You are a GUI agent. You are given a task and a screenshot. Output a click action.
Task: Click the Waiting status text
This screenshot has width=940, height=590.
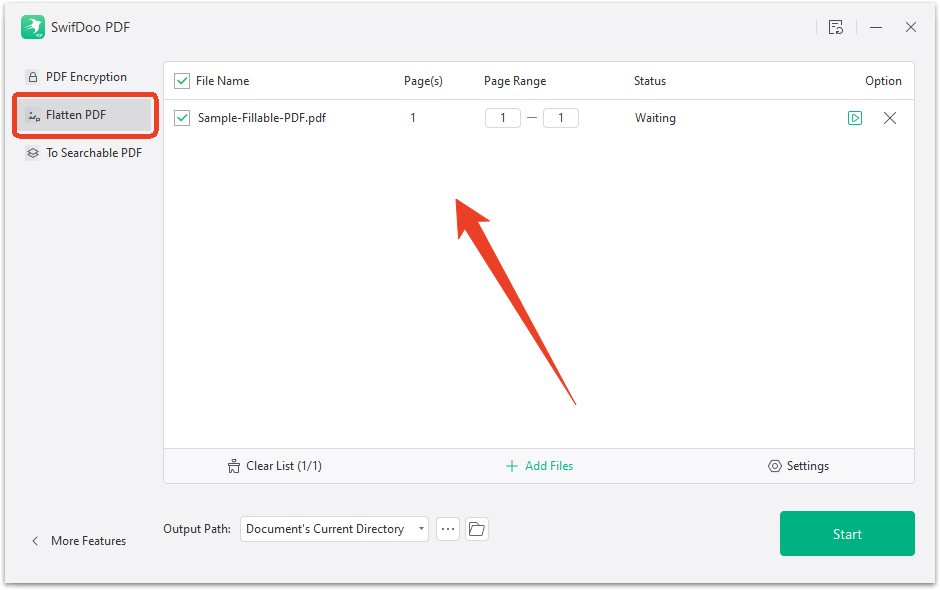(x=655, y=118)
